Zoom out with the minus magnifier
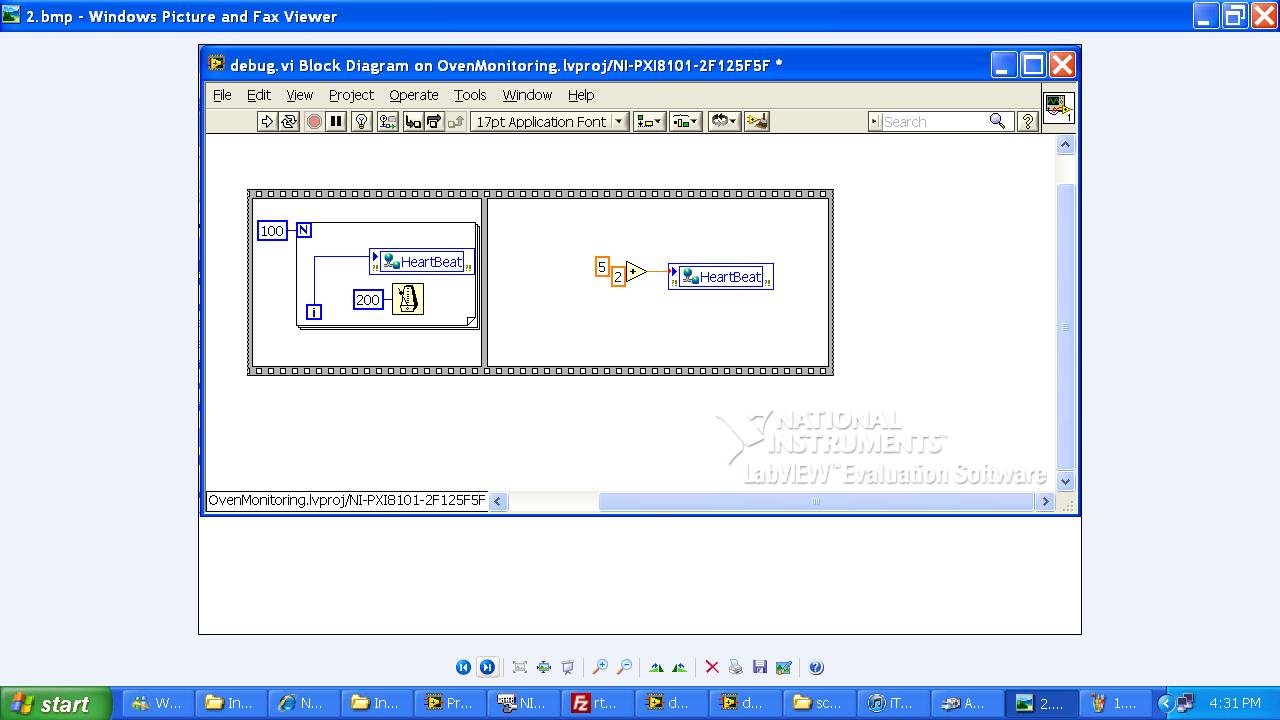The height and width of the screenshot is (720, 1280). (624, 667)
